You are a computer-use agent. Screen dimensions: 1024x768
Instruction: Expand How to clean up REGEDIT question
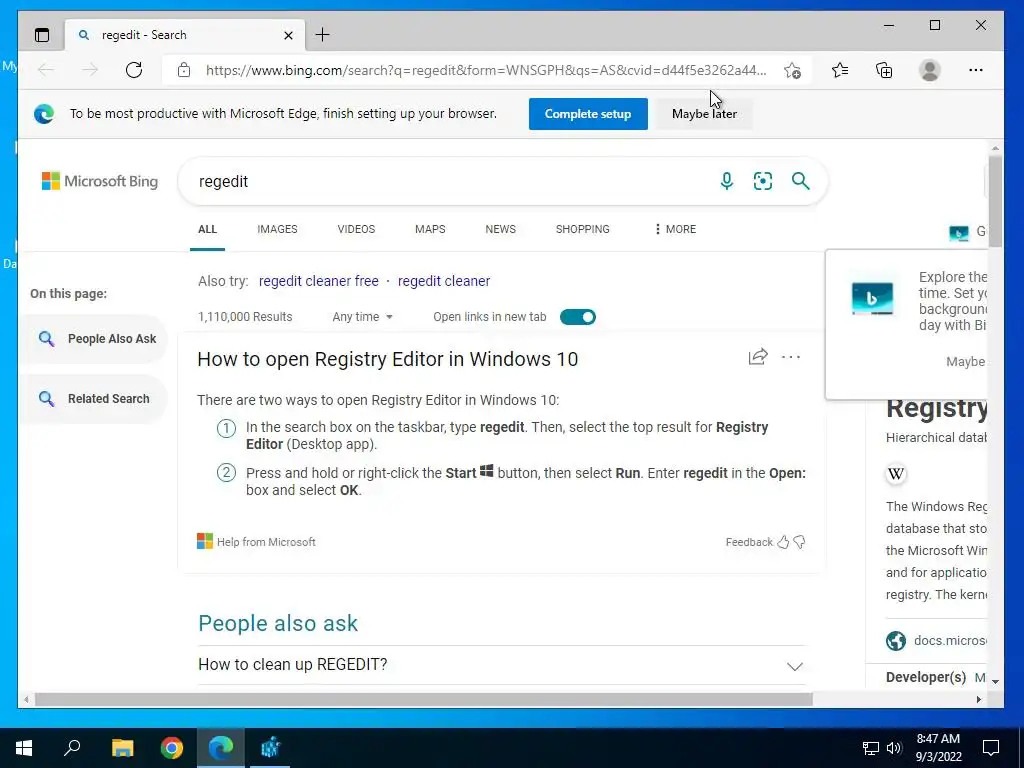[502, 665]
